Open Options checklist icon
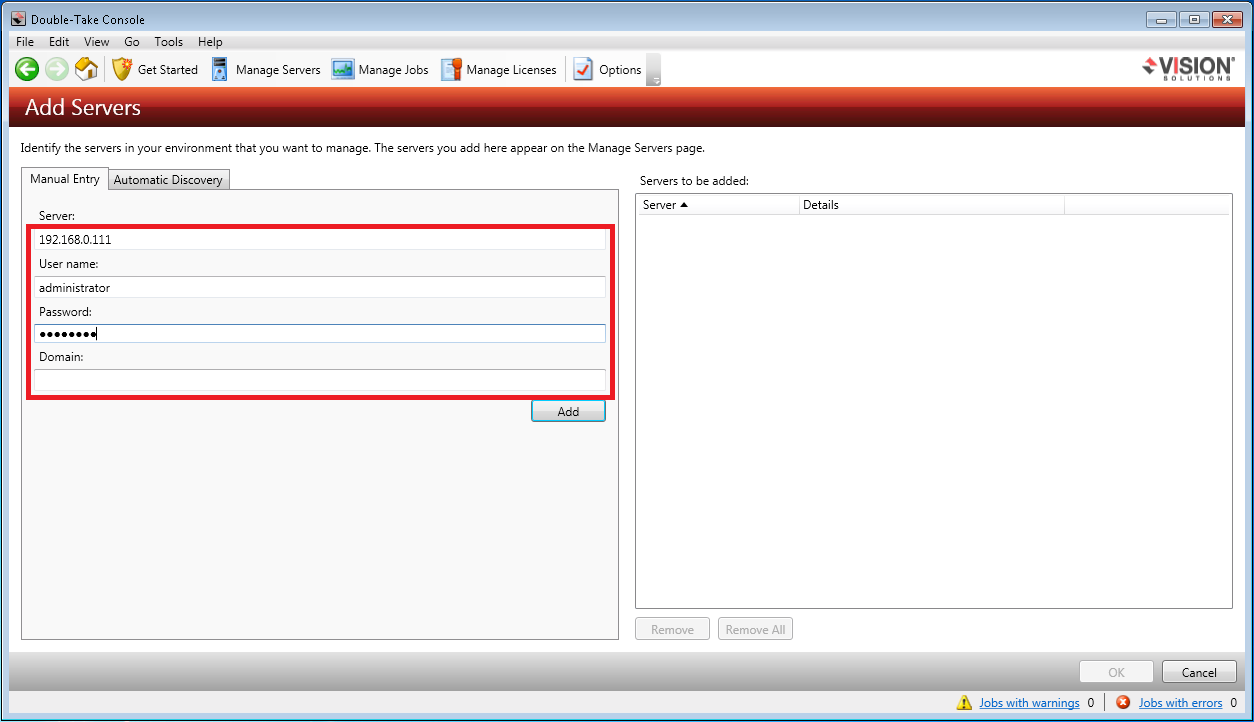The height and width of the screenshot is (722, 1254). [583, 69]
